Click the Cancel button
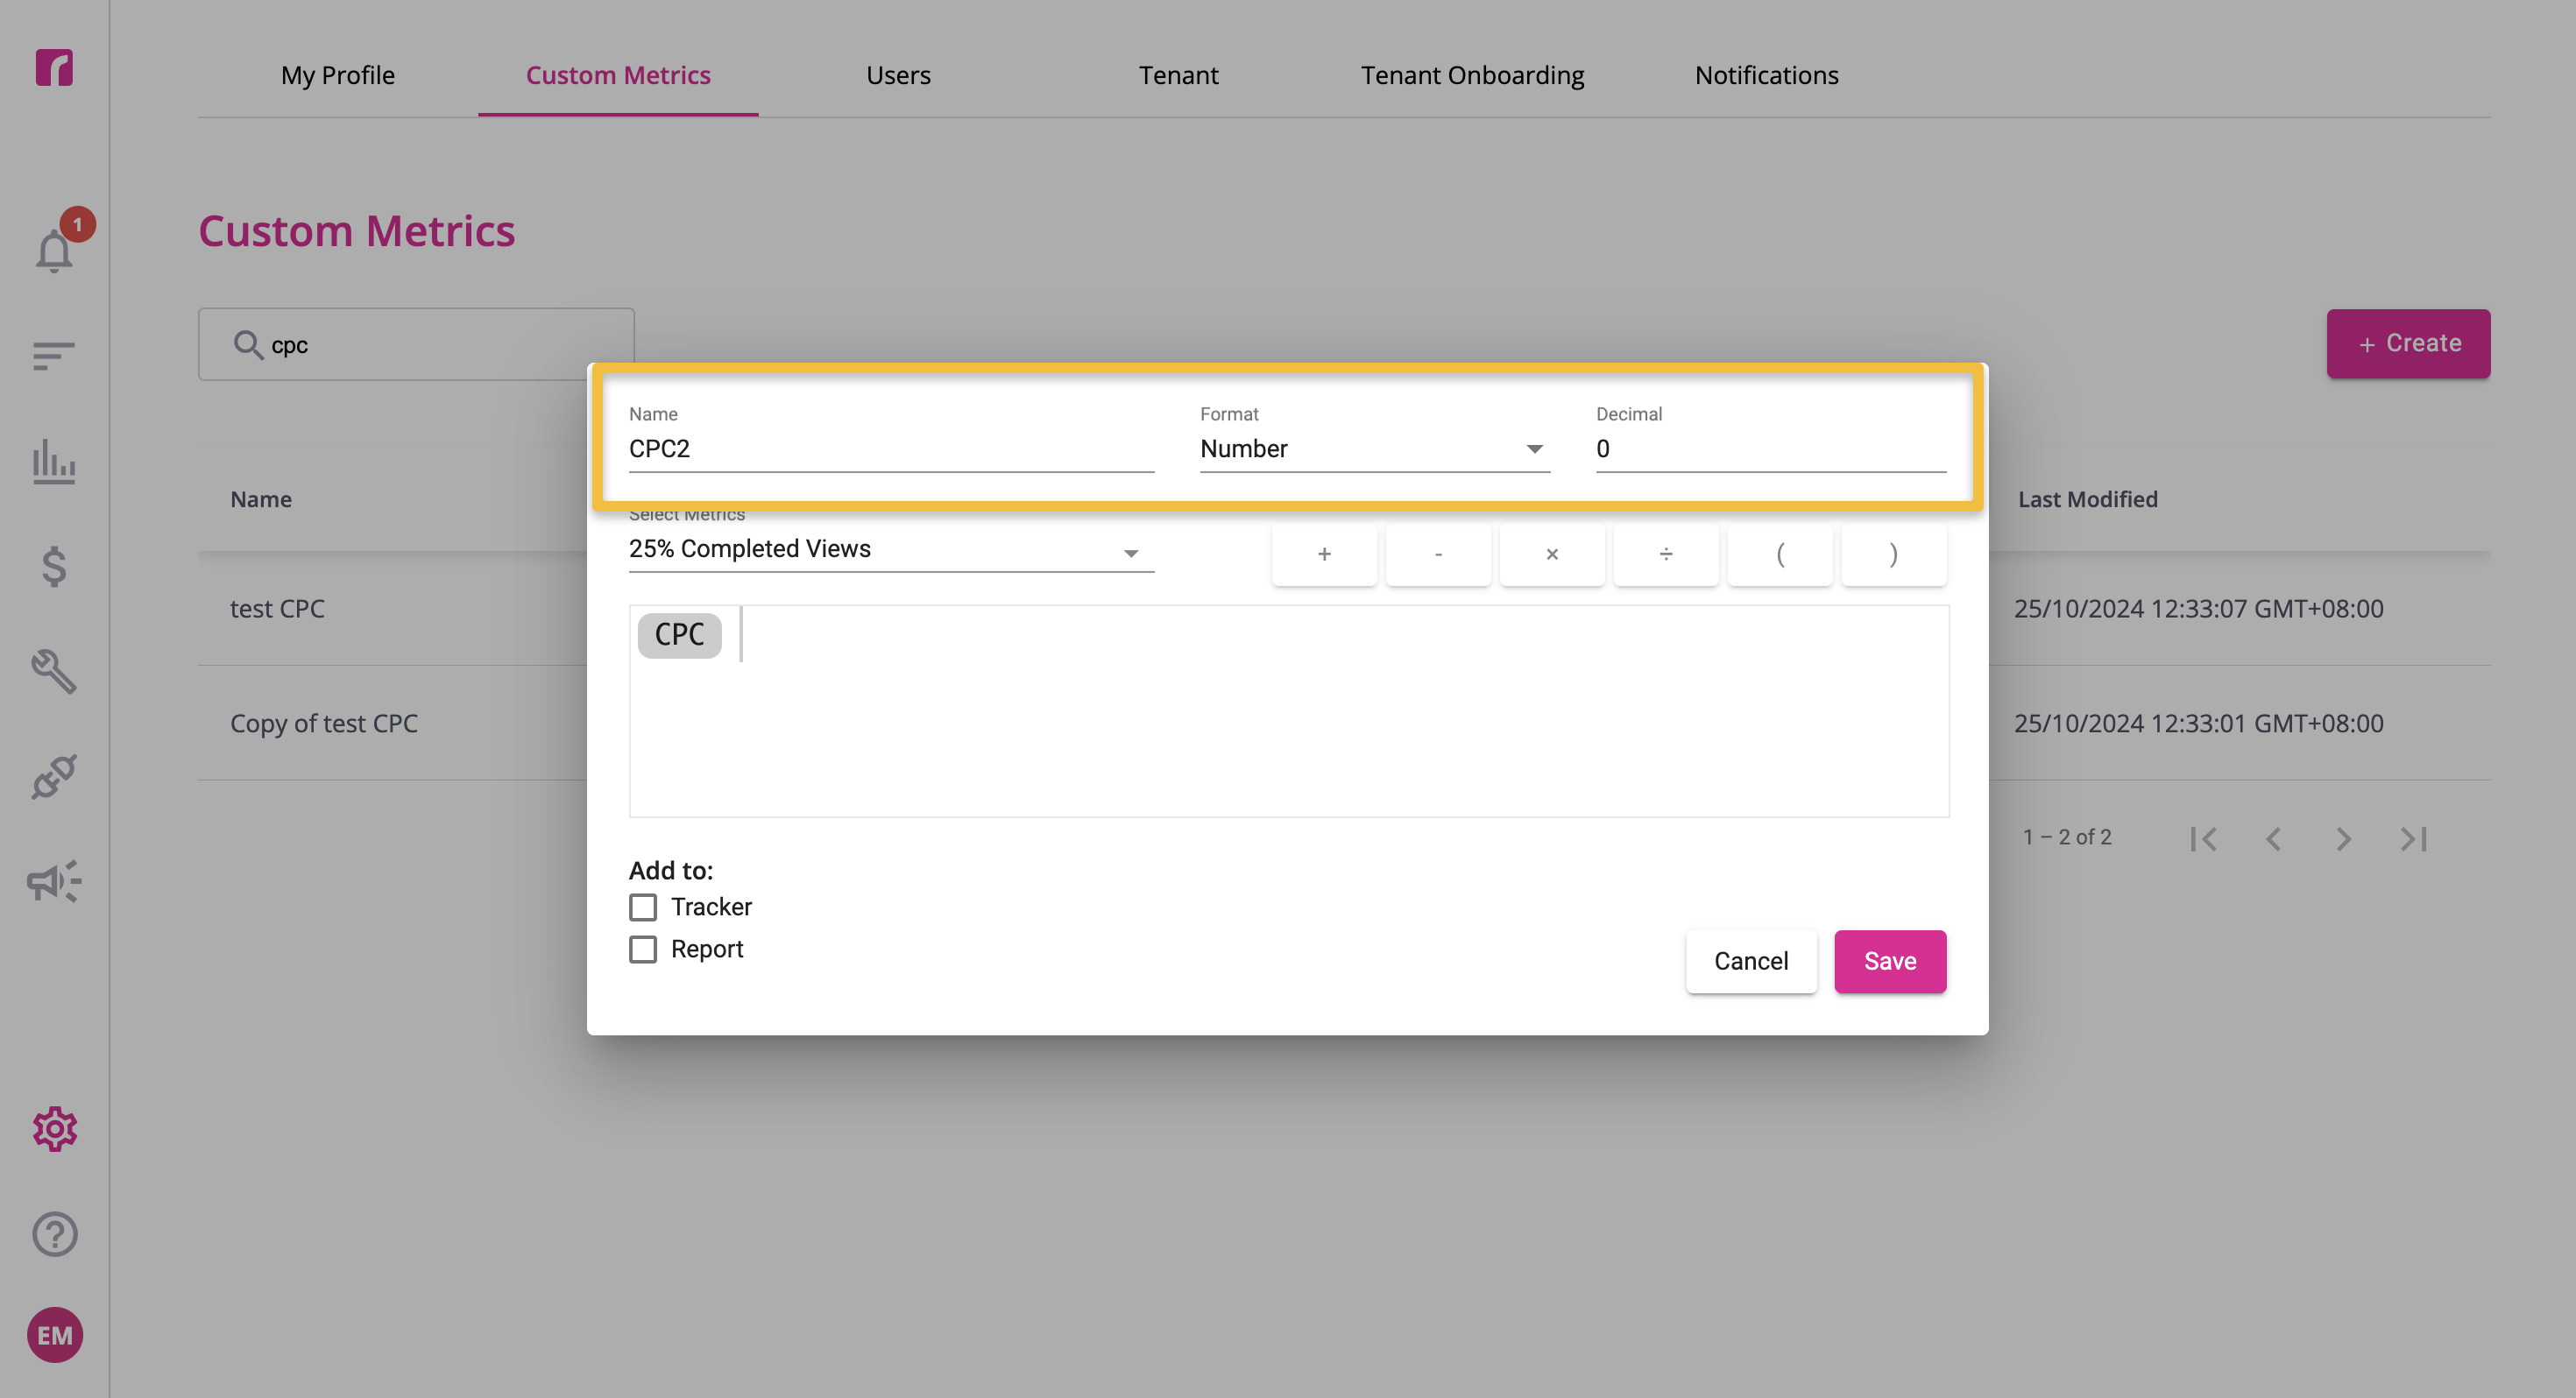This screenshot has height=1398, width=2576. click(1750, 961)
